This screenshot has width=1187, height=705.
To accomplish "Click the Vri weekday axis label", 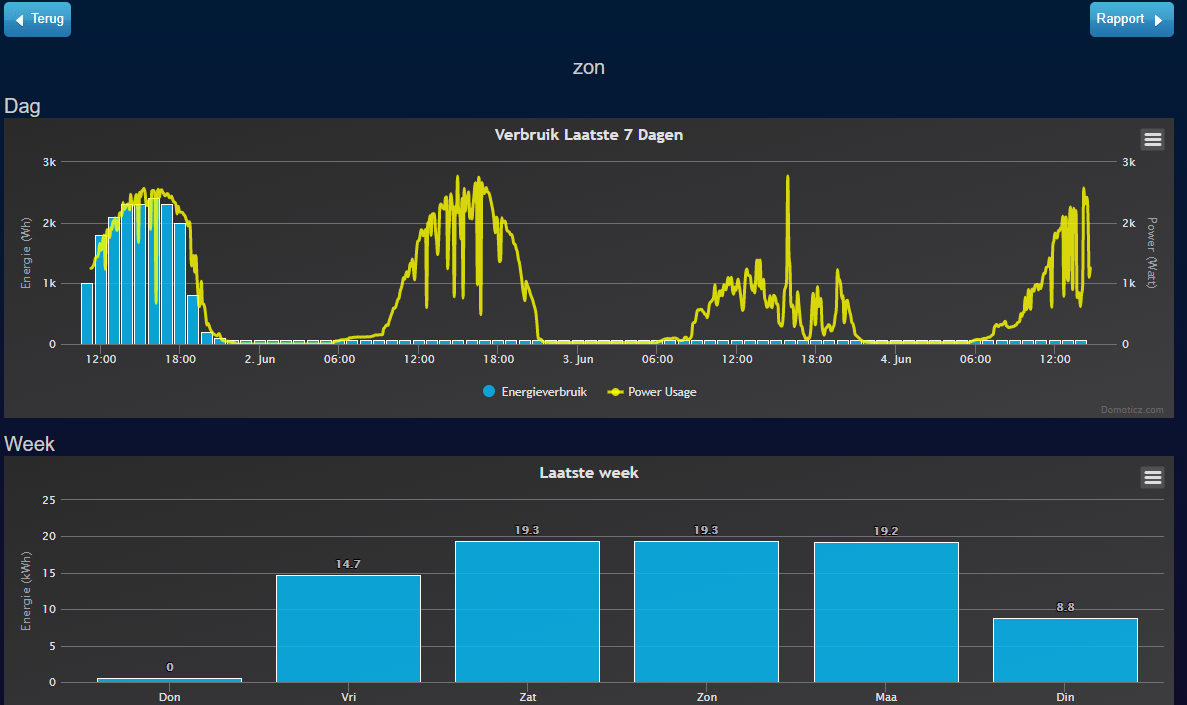I will pyautogui.click(x=348, y=697).
